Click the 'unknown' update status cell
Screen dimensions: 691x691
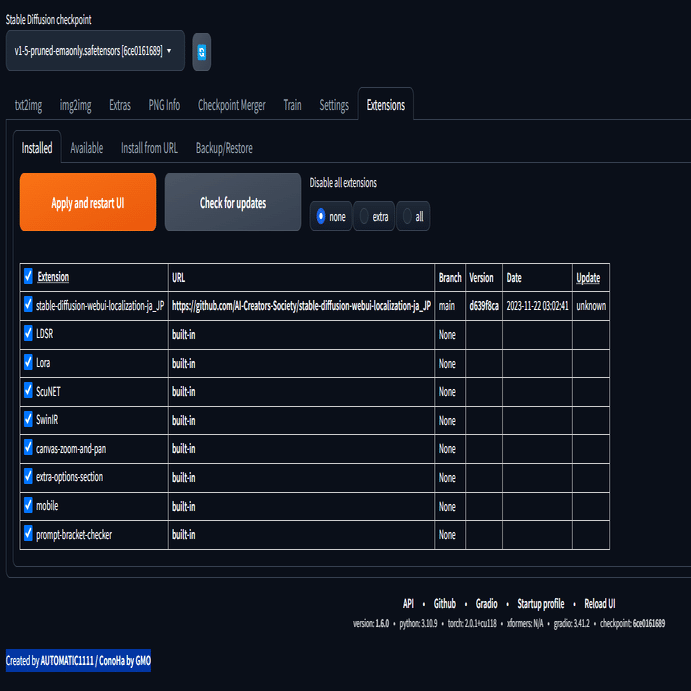[x=591, y=306]
